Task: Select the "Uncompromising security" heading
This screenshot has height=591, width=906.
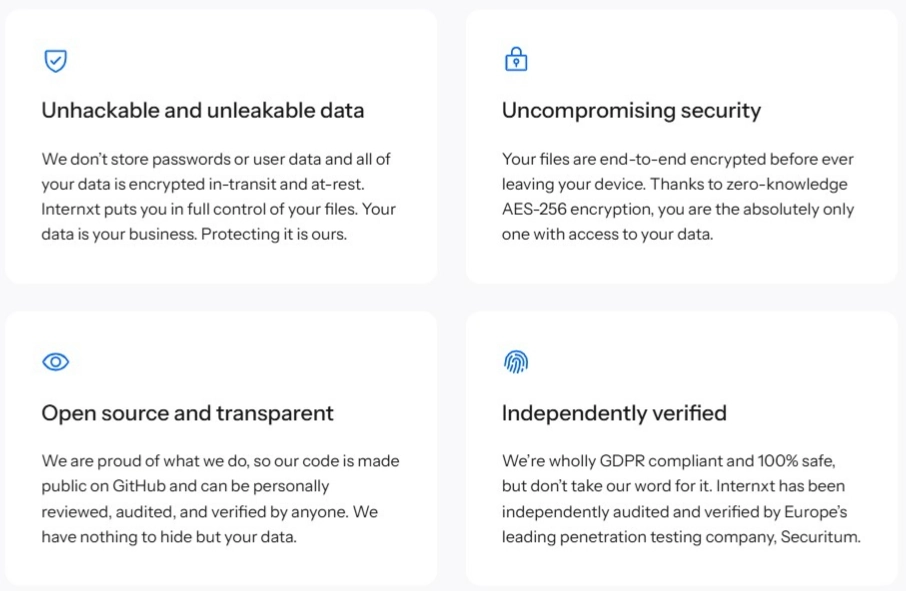Action: point(631,111)
